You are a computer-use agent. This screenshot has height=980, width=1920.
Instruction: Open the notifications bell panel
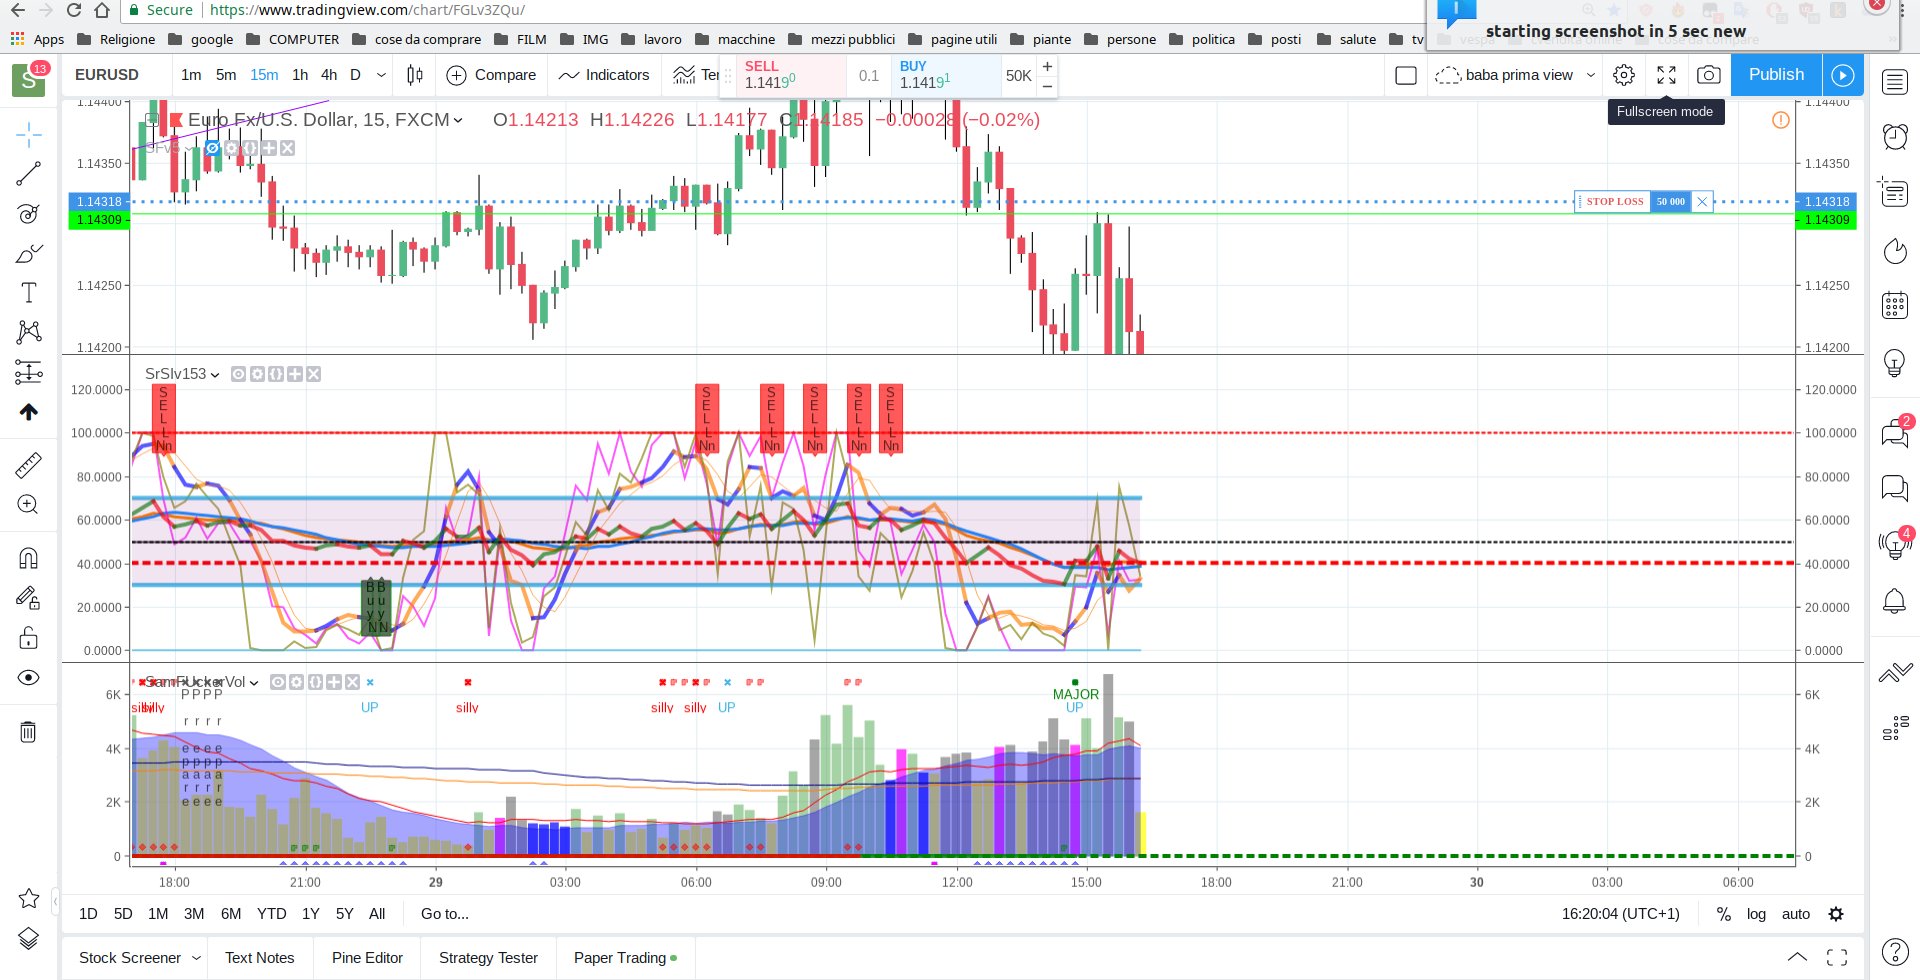(x=1895, y=601)
